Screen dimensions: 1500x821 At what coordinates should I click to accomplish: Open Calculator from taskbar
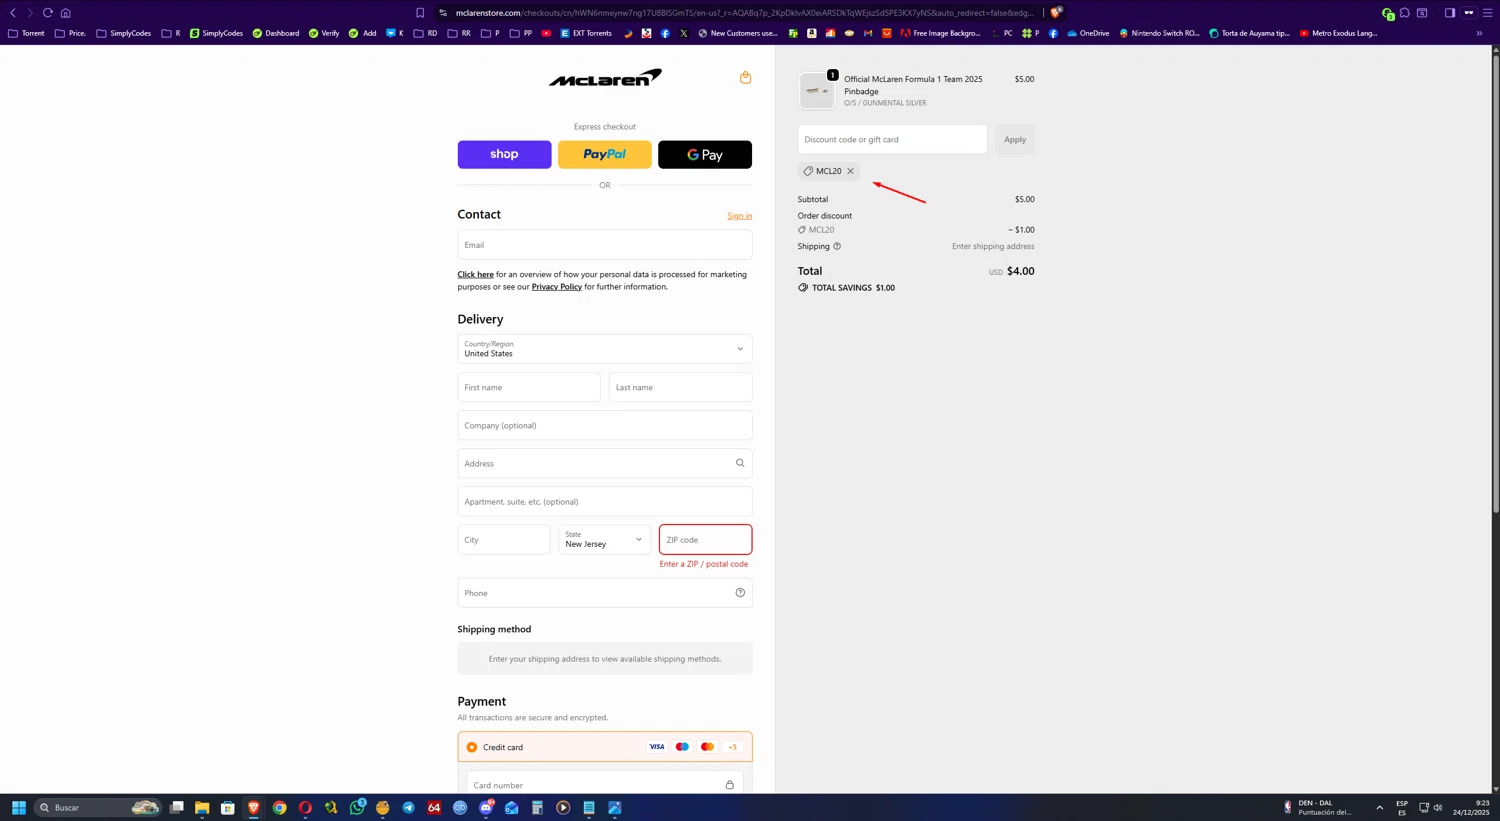coord(537,808)
